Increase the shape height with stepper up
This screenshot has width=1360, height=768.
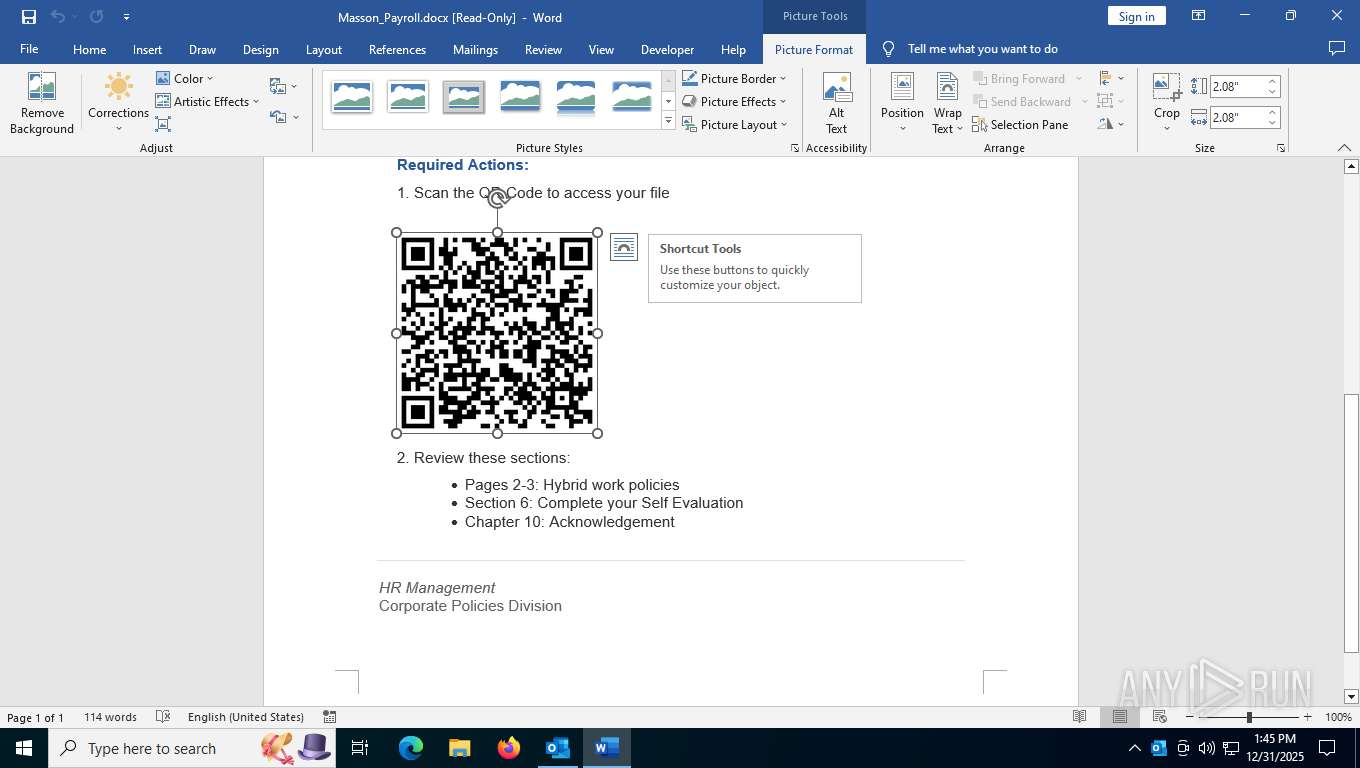pos(1273,82)
